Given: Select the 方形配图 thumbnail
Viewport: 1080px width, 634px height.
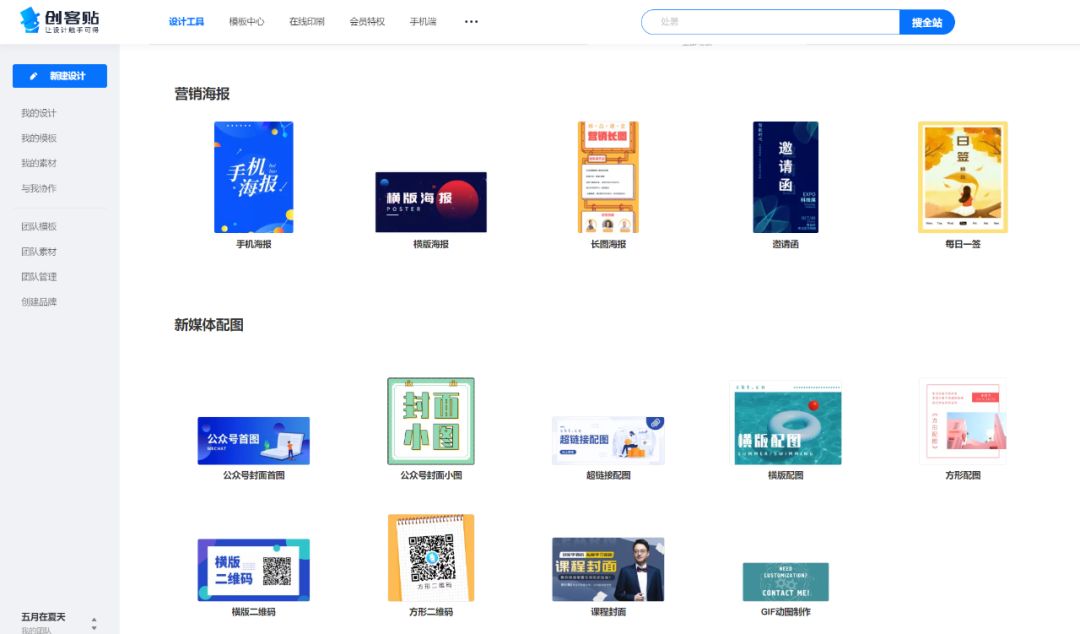Looking at the screenshot, I should (963, 422).
